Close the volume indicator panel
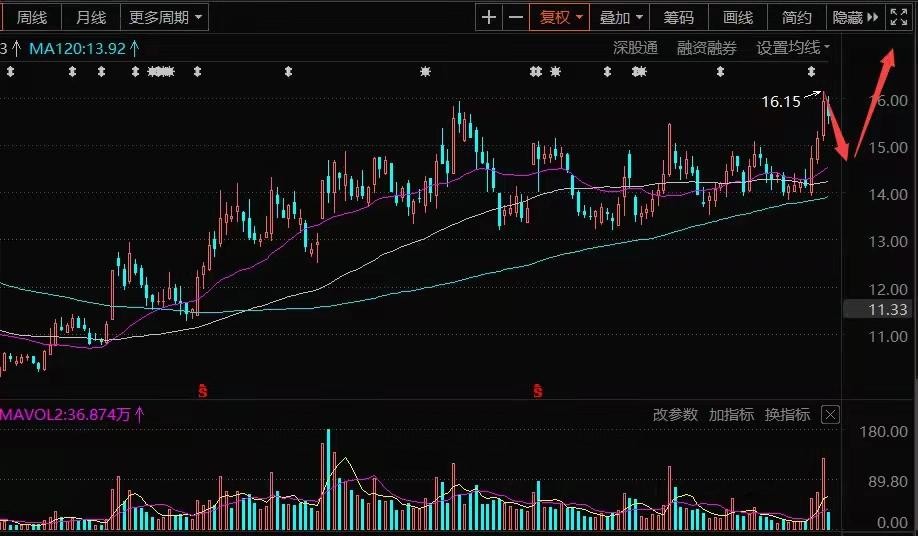The height and width of the screenshot is (536, 918). click(830, 414)
